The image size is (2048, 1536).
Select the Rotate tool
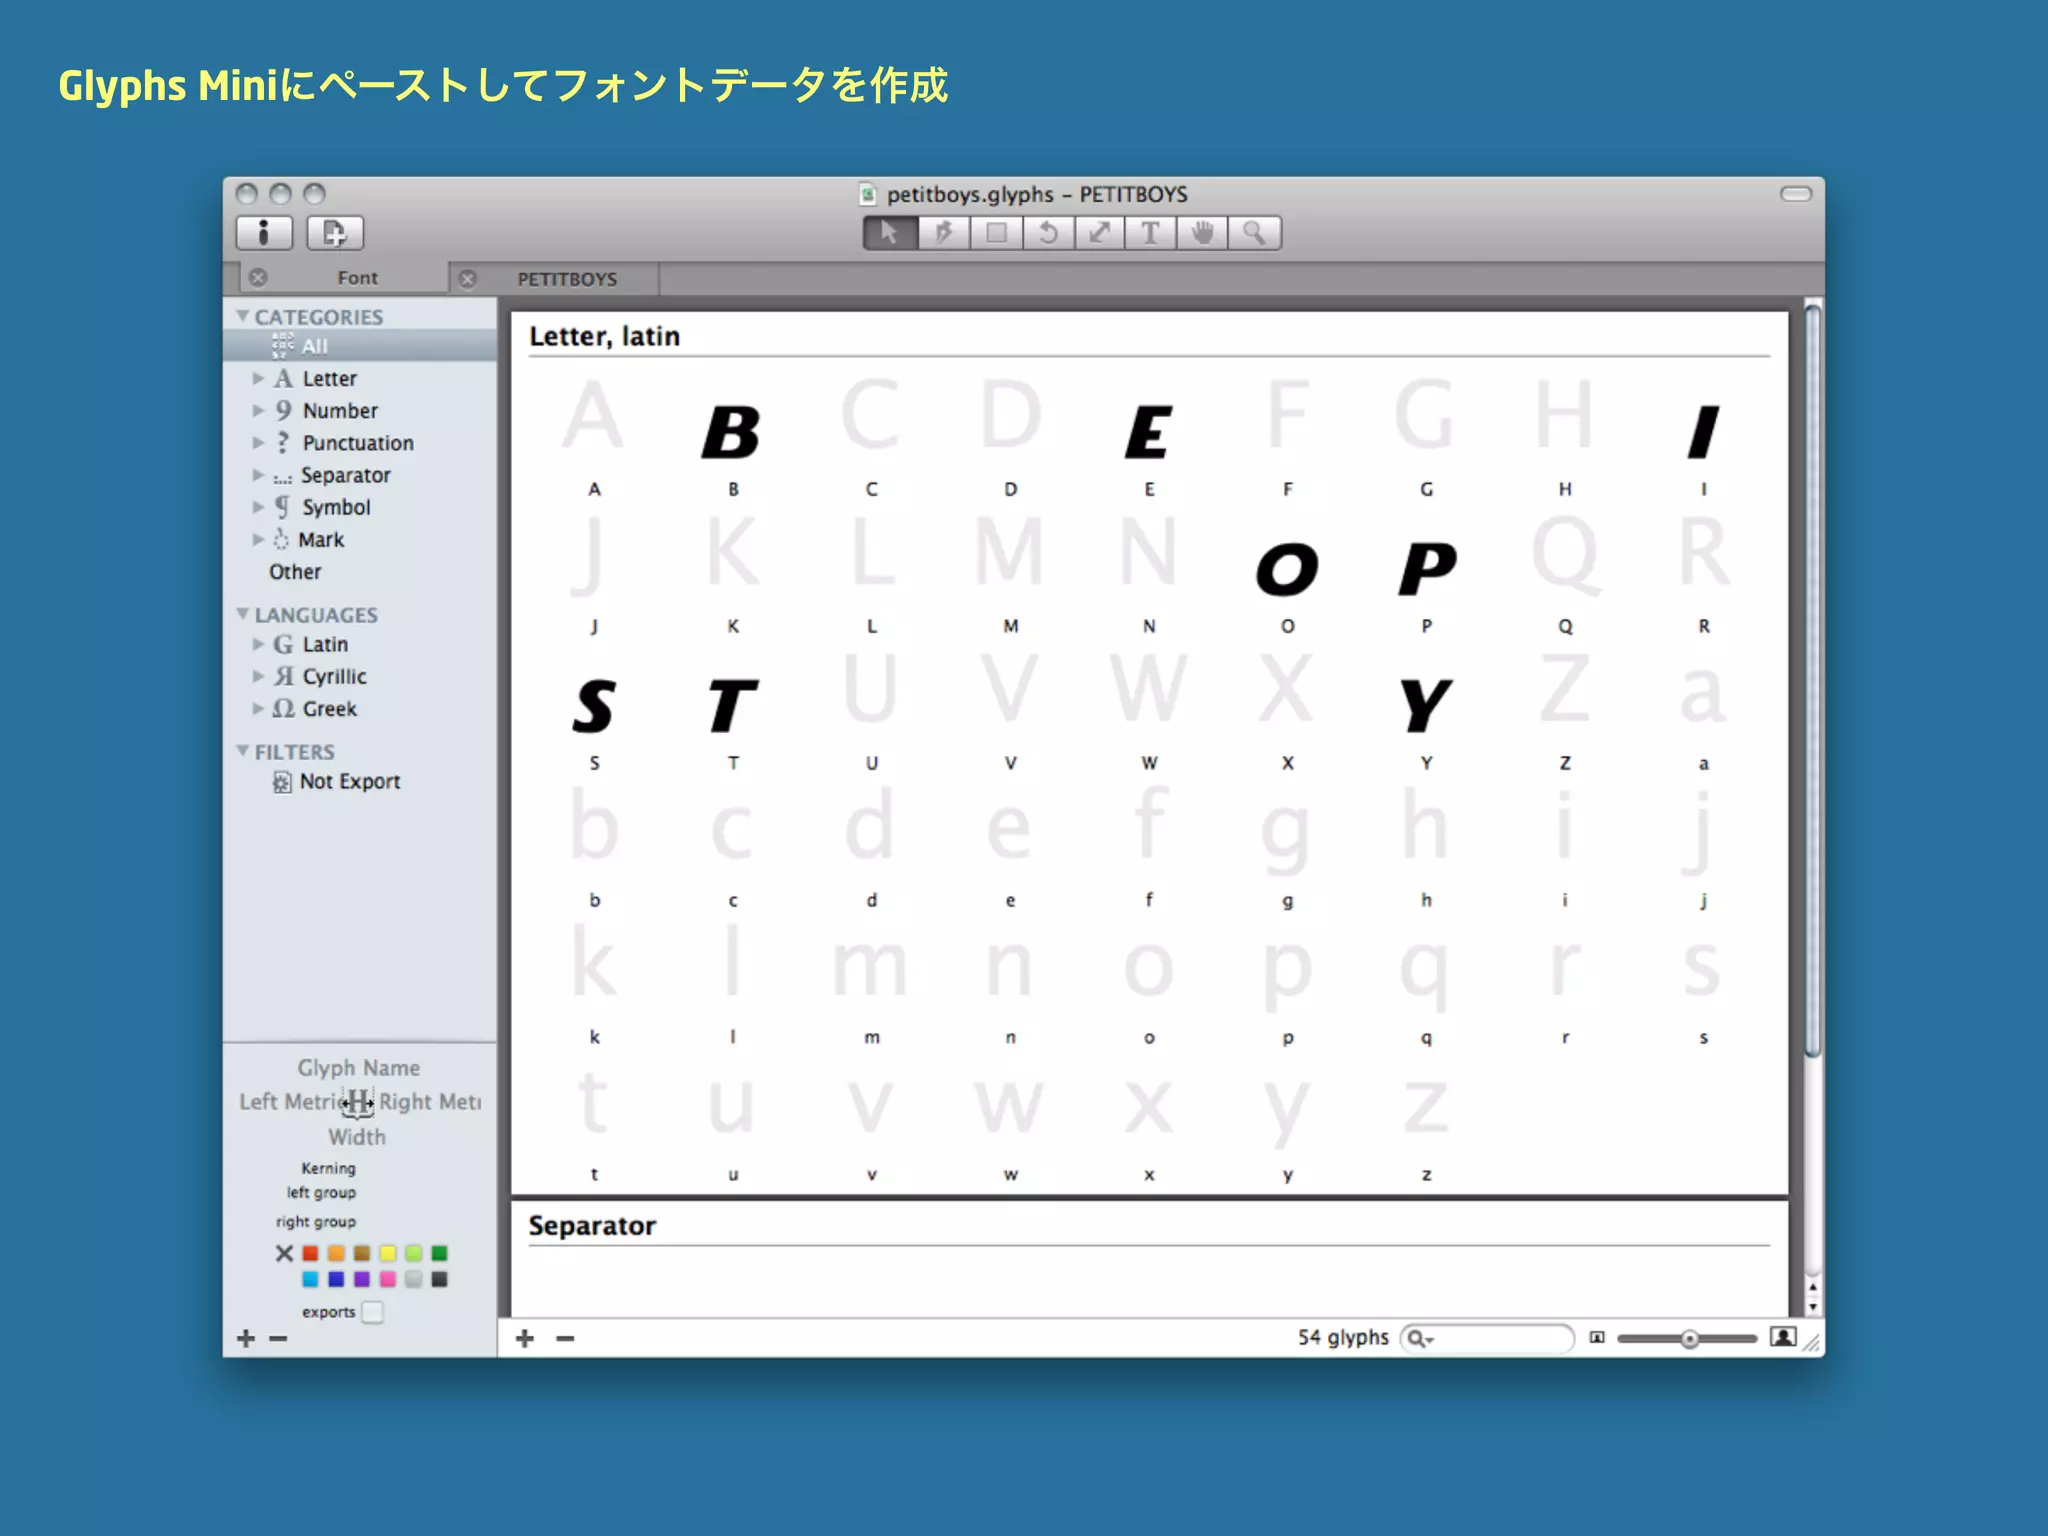click(x=1048, y=233)
